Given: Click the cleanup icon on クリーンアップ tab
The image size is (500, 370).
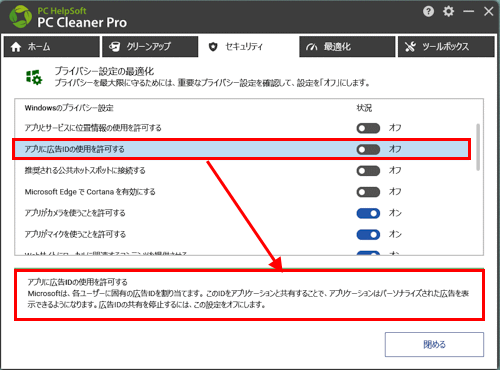Looking at the screenshot, I should click(114, 47).
